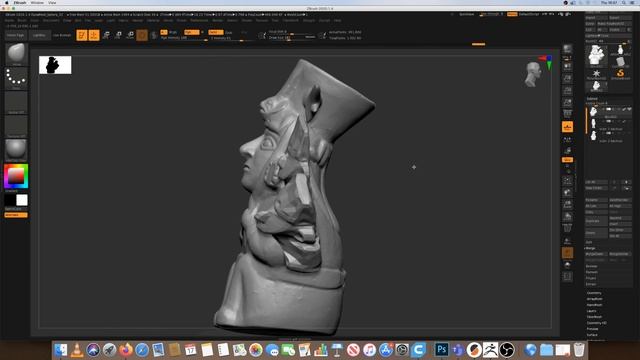The height and width of the screenshot is (360, 640).
Task: Click the QuickSave button
Action: pos(467,14)
